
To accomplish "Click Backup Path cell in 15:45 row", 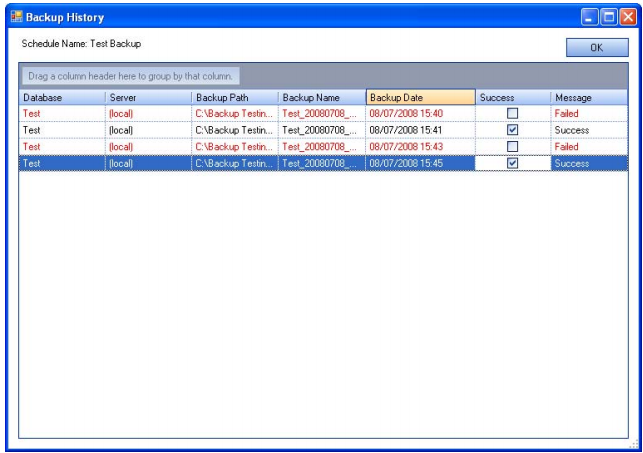I will (x=235, y=163).
